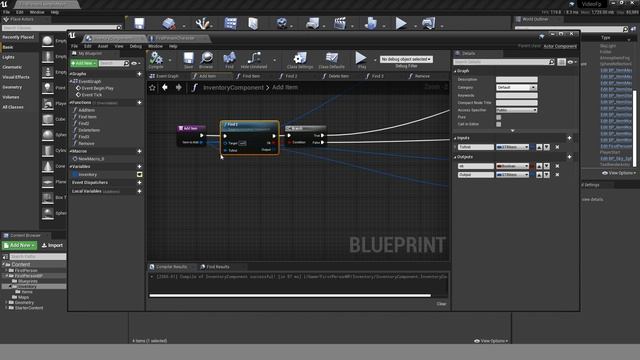Viewport: 640px width, 360px height.
Task: Click the Source Control icon in the main toolbar
Action: click(169, 23)
